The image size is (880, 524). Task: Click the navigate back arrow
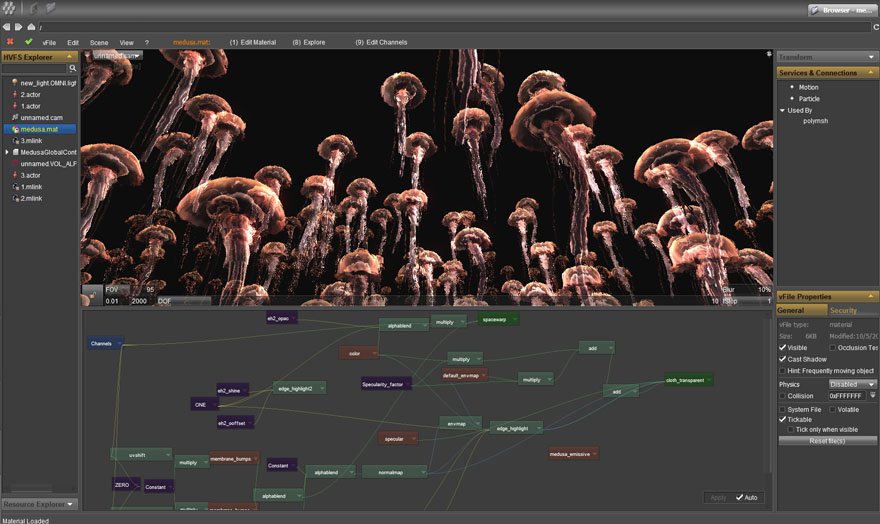(x=6, y=26)
